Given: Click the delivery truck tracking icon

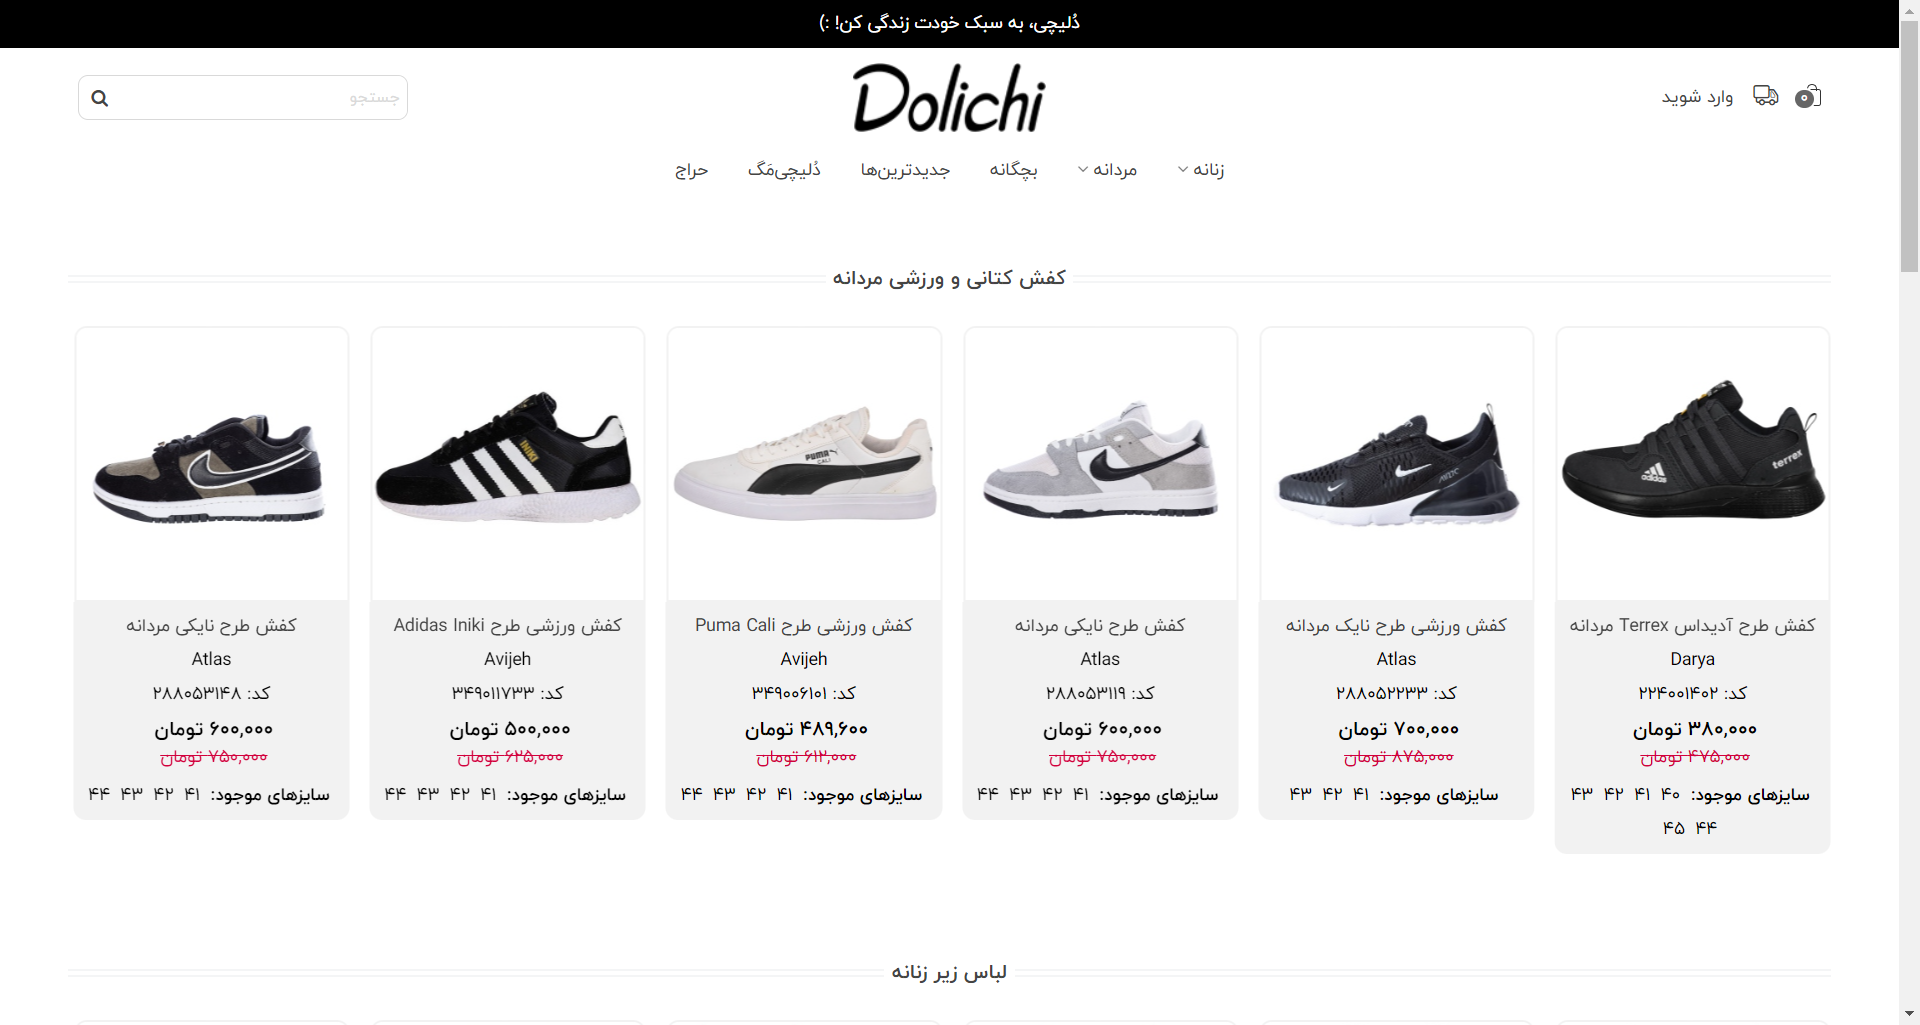Looking at the screenshot, I should (x=1766, y=96).
